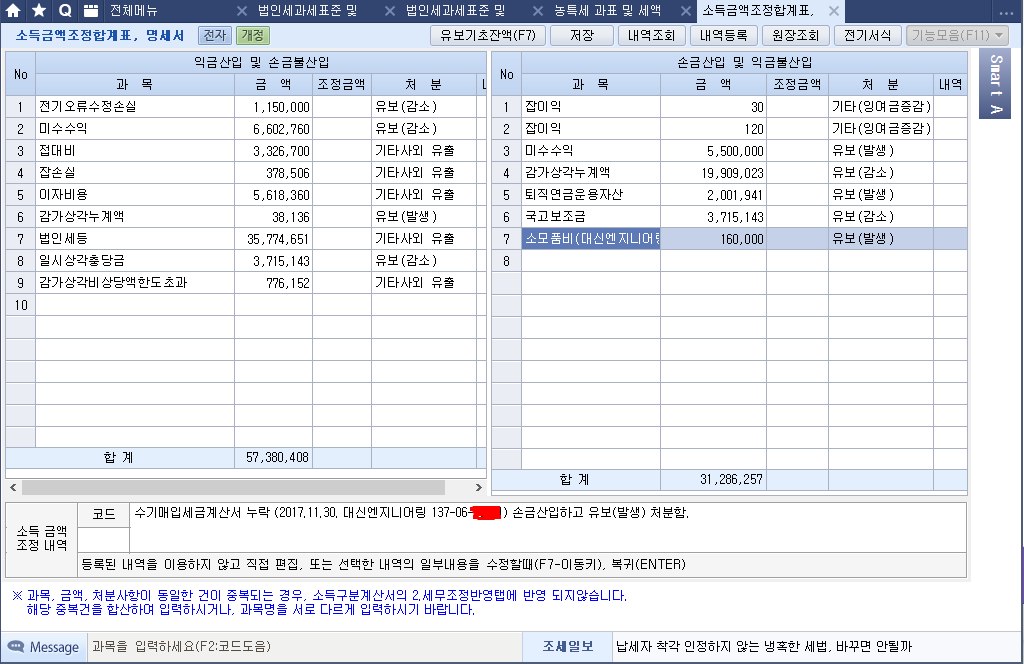Click the 유보기초잔액(F7) button
The height and width of the screenshot is (664, 1024).
pyautogui.click(x=488, y=35)
